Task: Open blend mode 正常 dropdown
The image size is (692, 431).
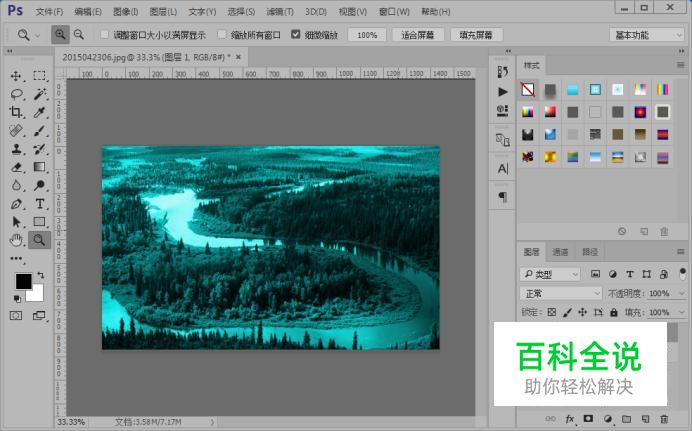Action: pos(560,293)
